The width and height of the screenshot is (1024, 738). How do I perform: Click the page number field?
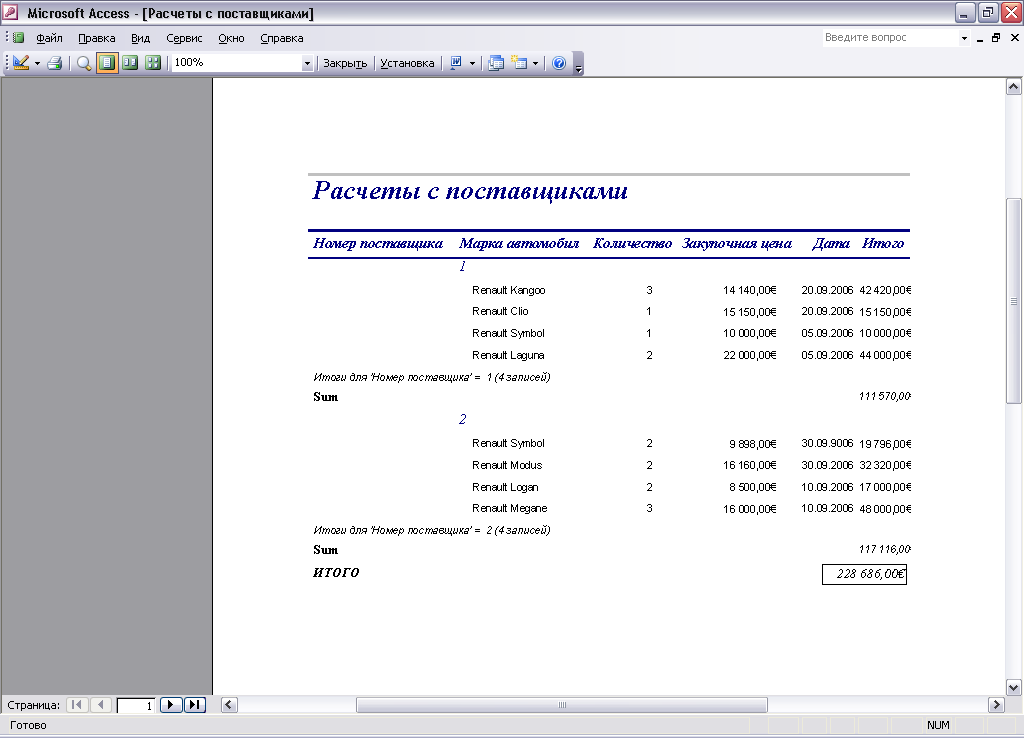pyautogui.click(x=136, y=705)
